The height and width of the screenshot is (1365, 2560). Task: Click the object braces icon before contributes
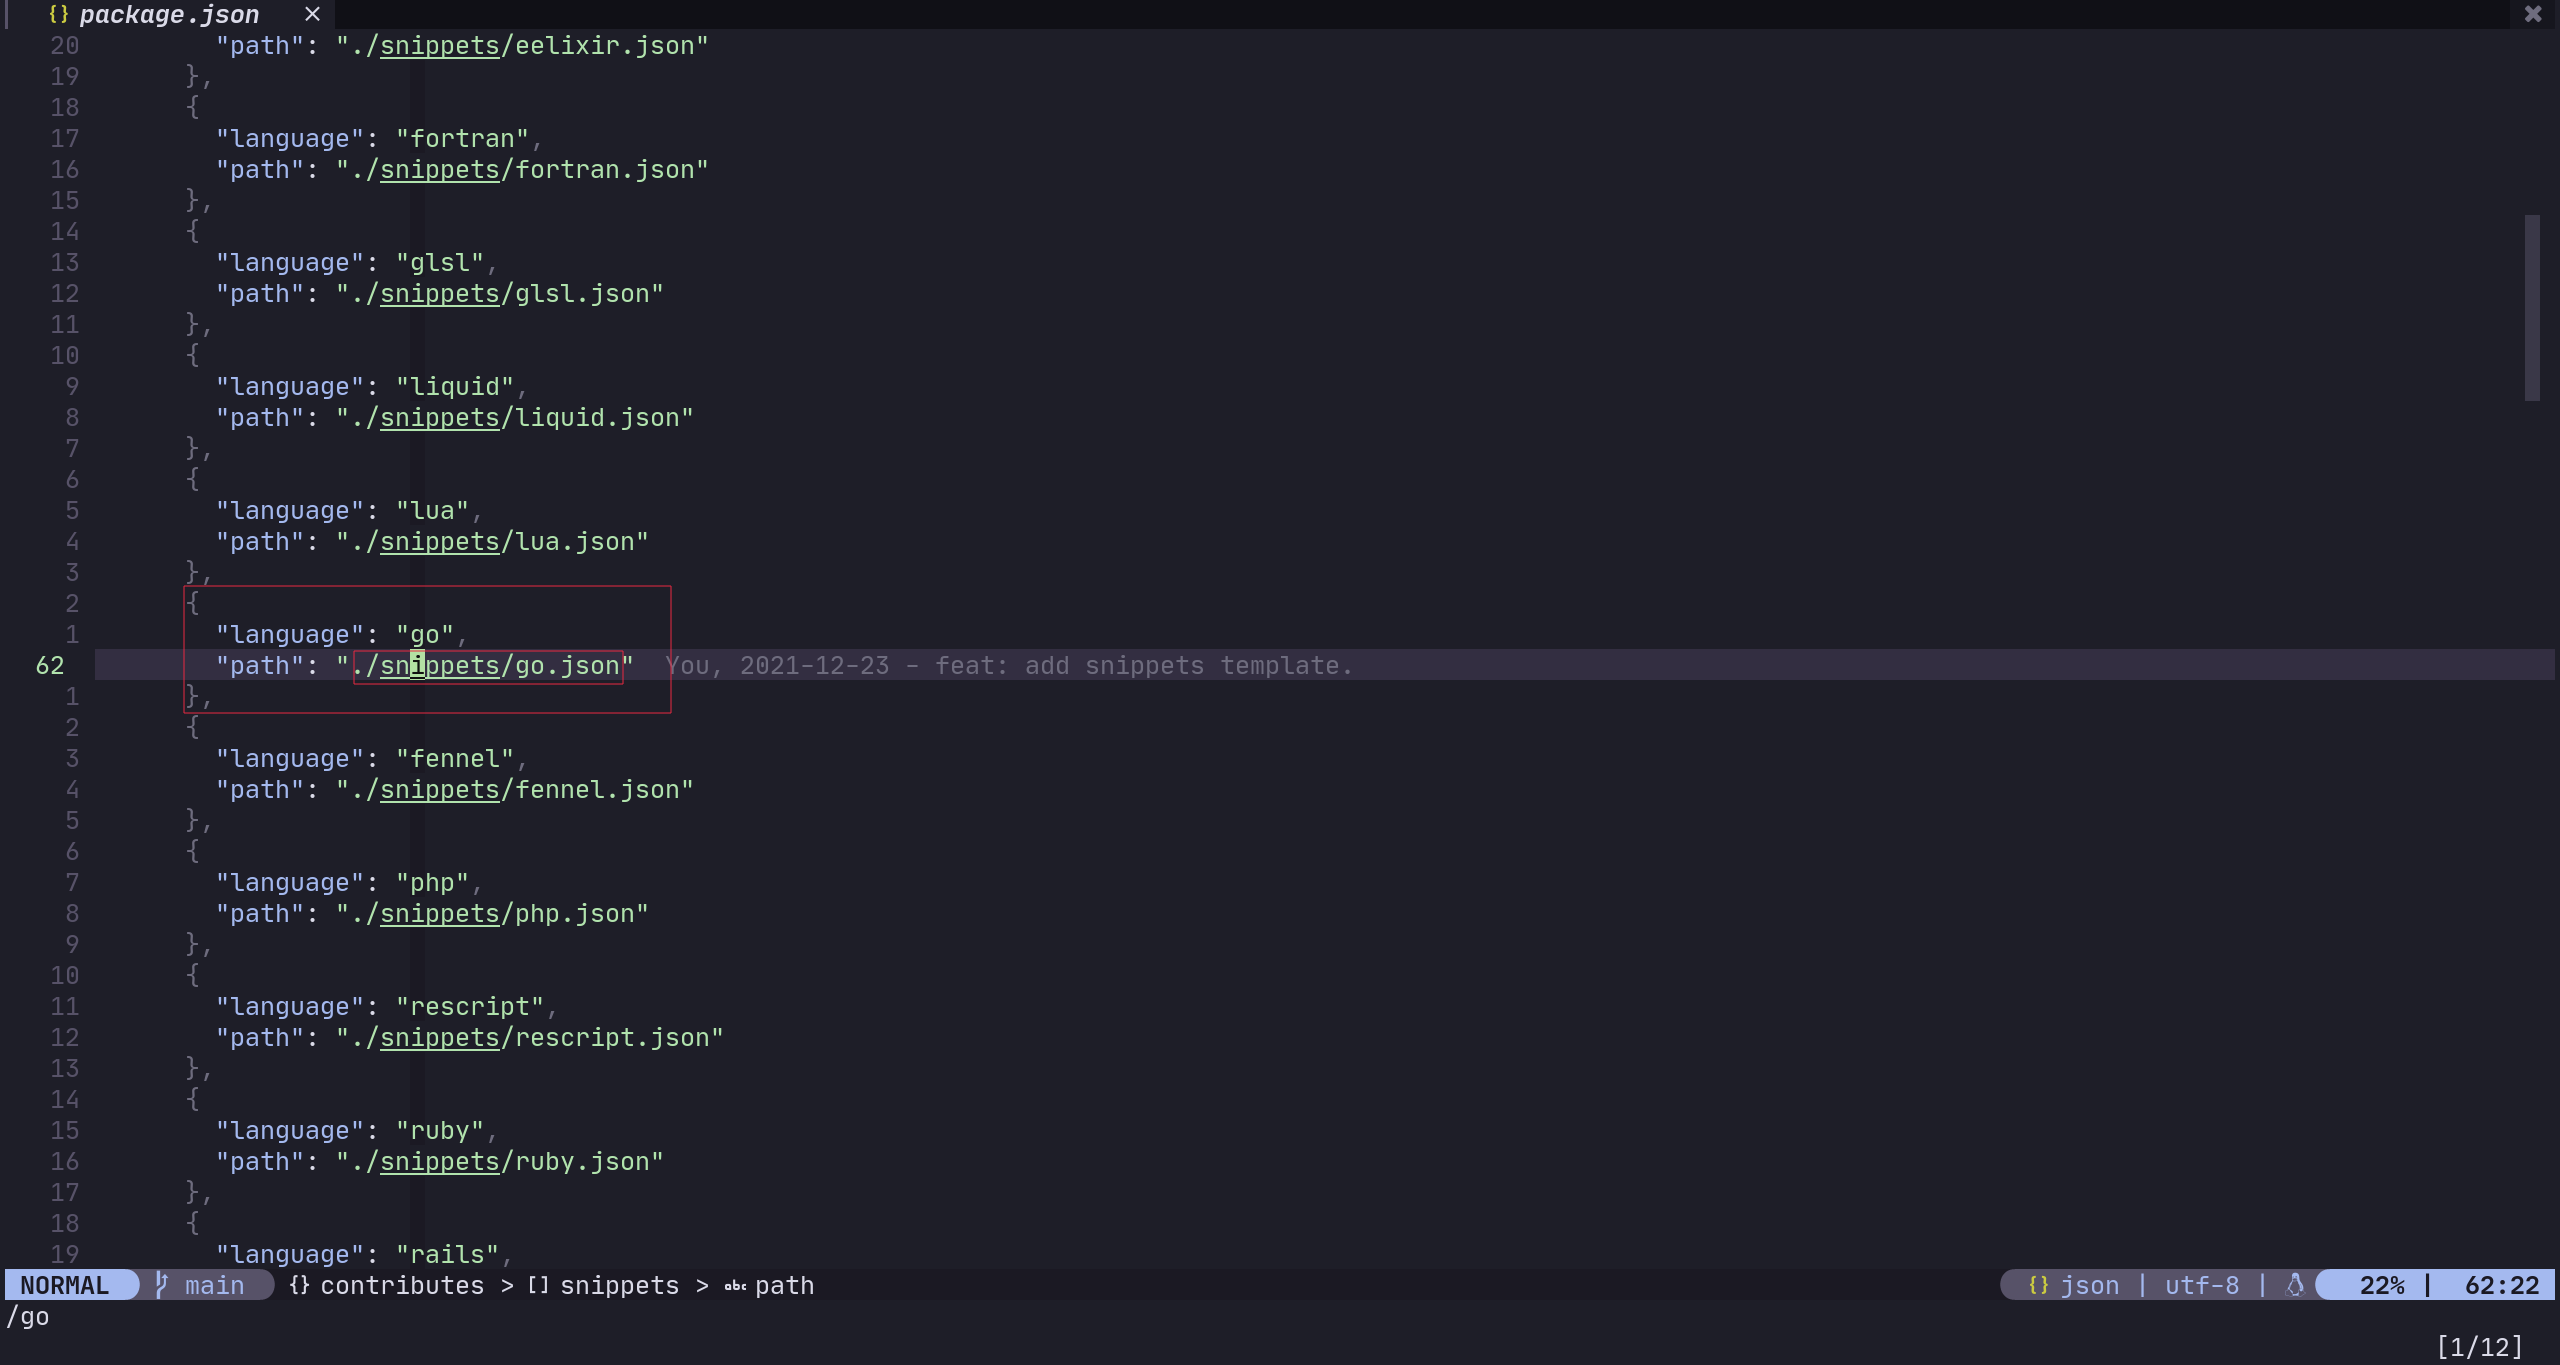[299, 1285]
